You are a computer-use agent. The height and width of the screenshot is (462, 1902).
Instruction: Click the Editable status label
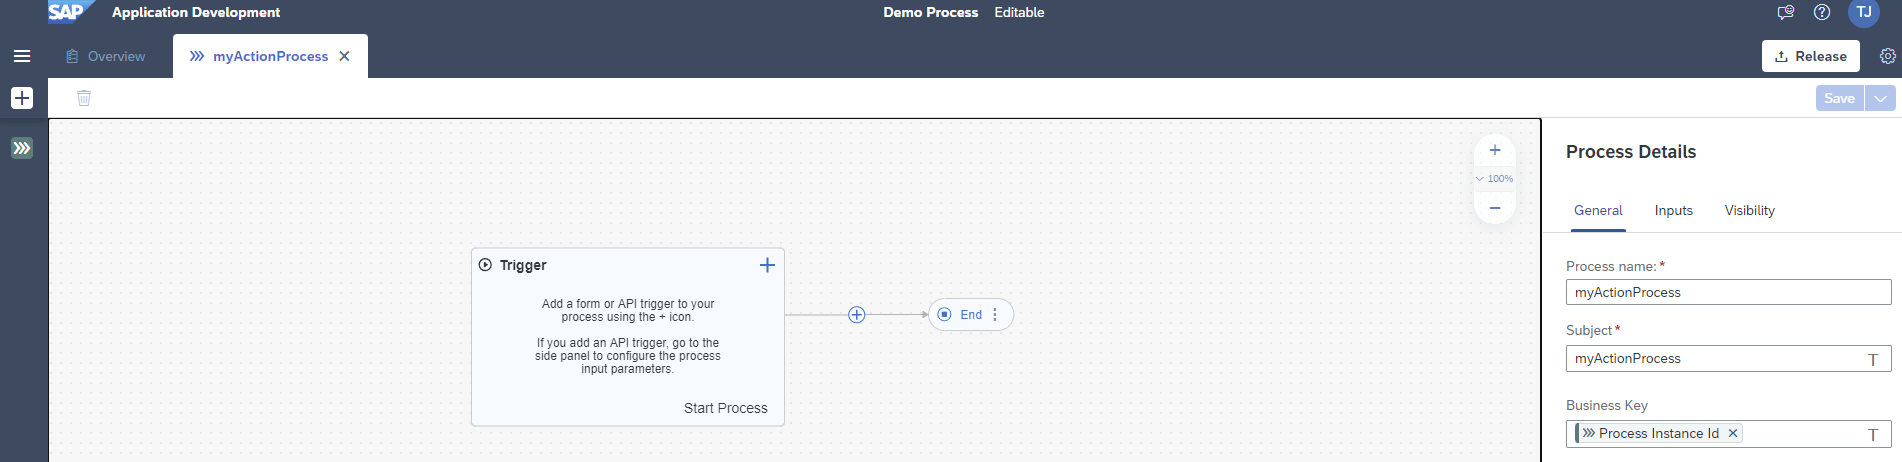pyautogui.click(x=1019, y=12)
